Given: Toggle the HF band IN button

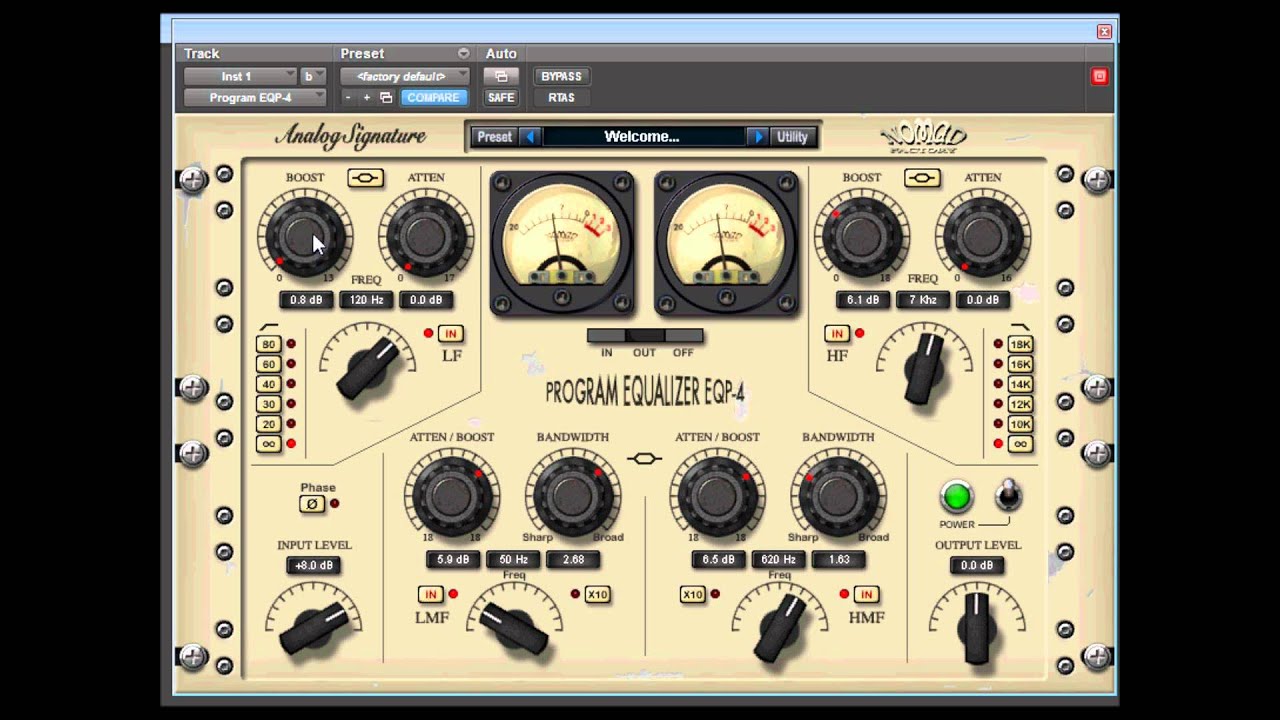Looking at the screenshot, I should coord(837,334).
